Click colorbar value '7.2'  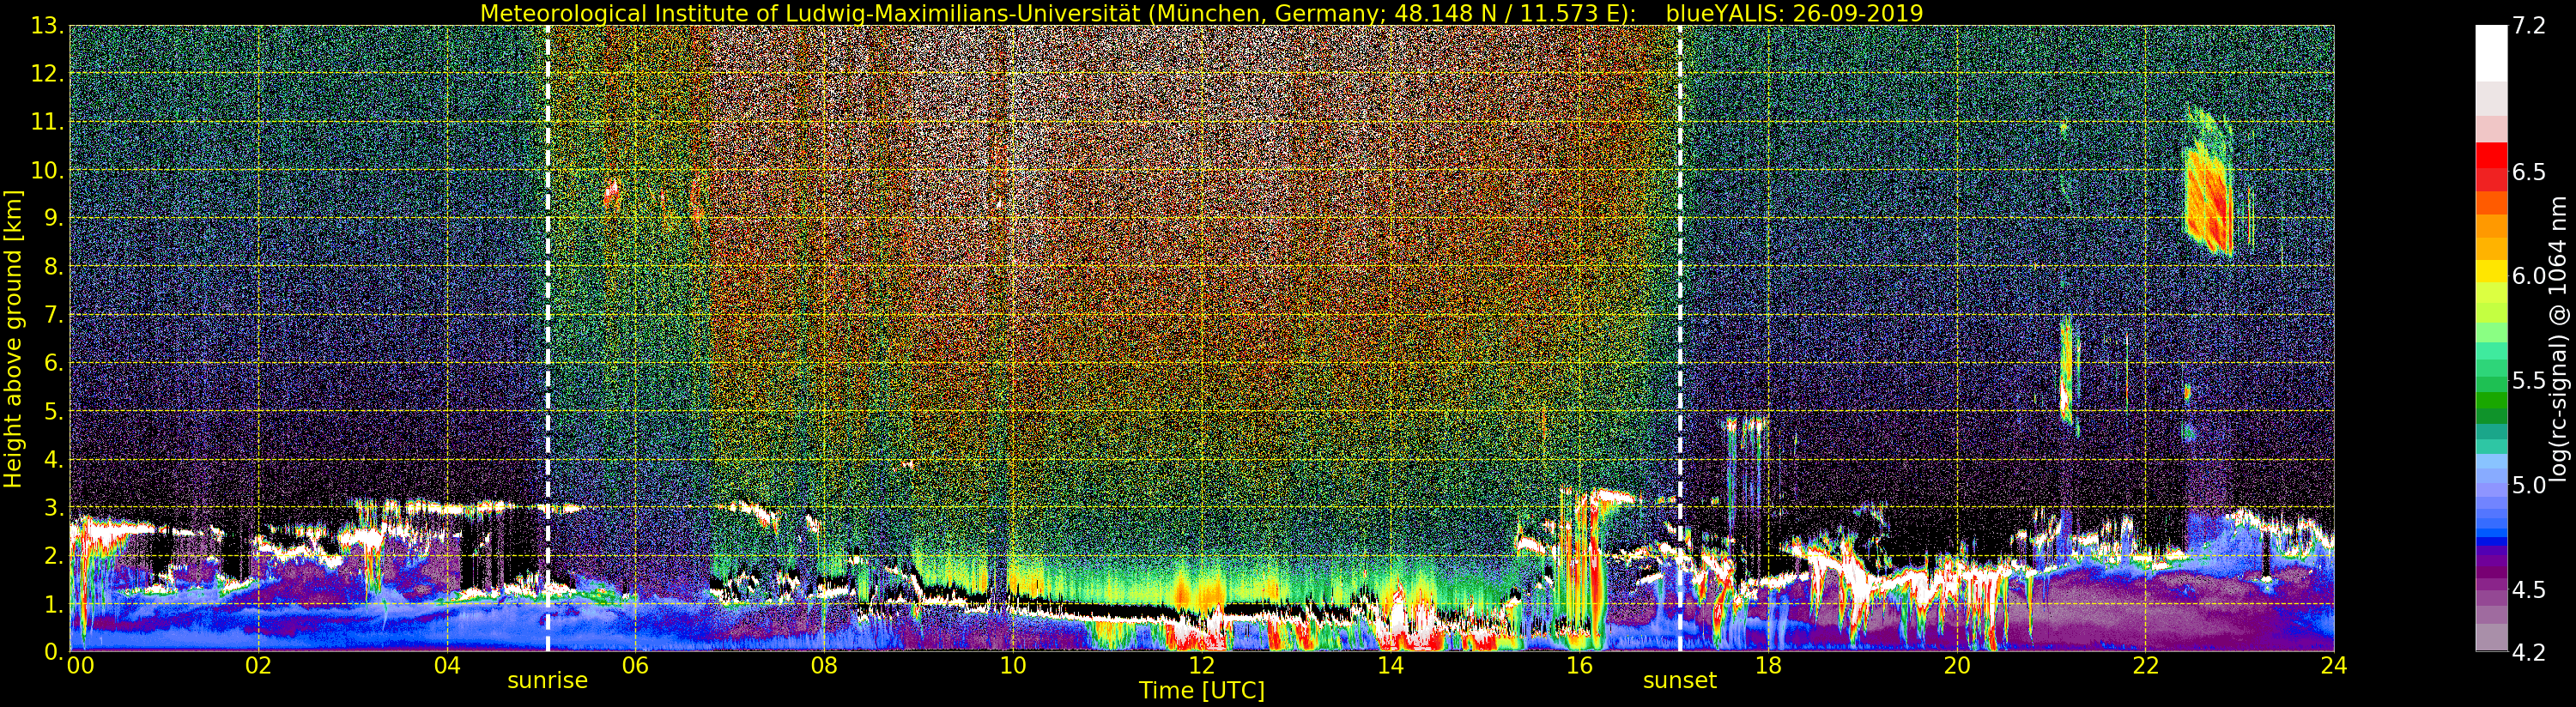pyautogui.click(x=2528, y=26)
